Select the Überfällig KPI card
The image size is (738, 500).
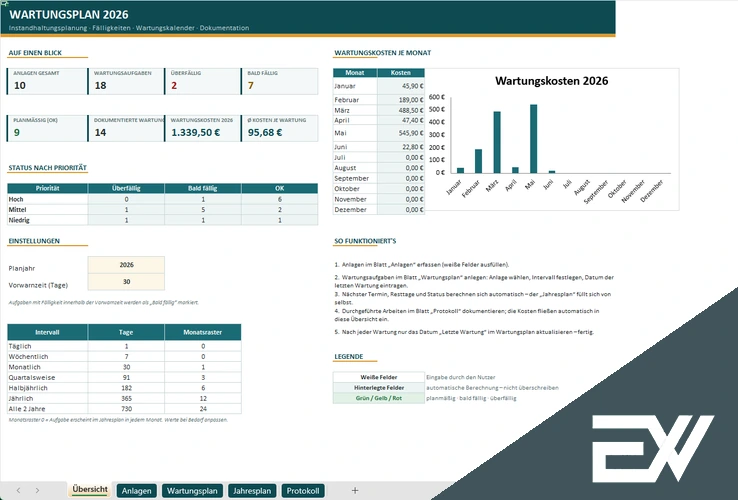pos(202,81)
